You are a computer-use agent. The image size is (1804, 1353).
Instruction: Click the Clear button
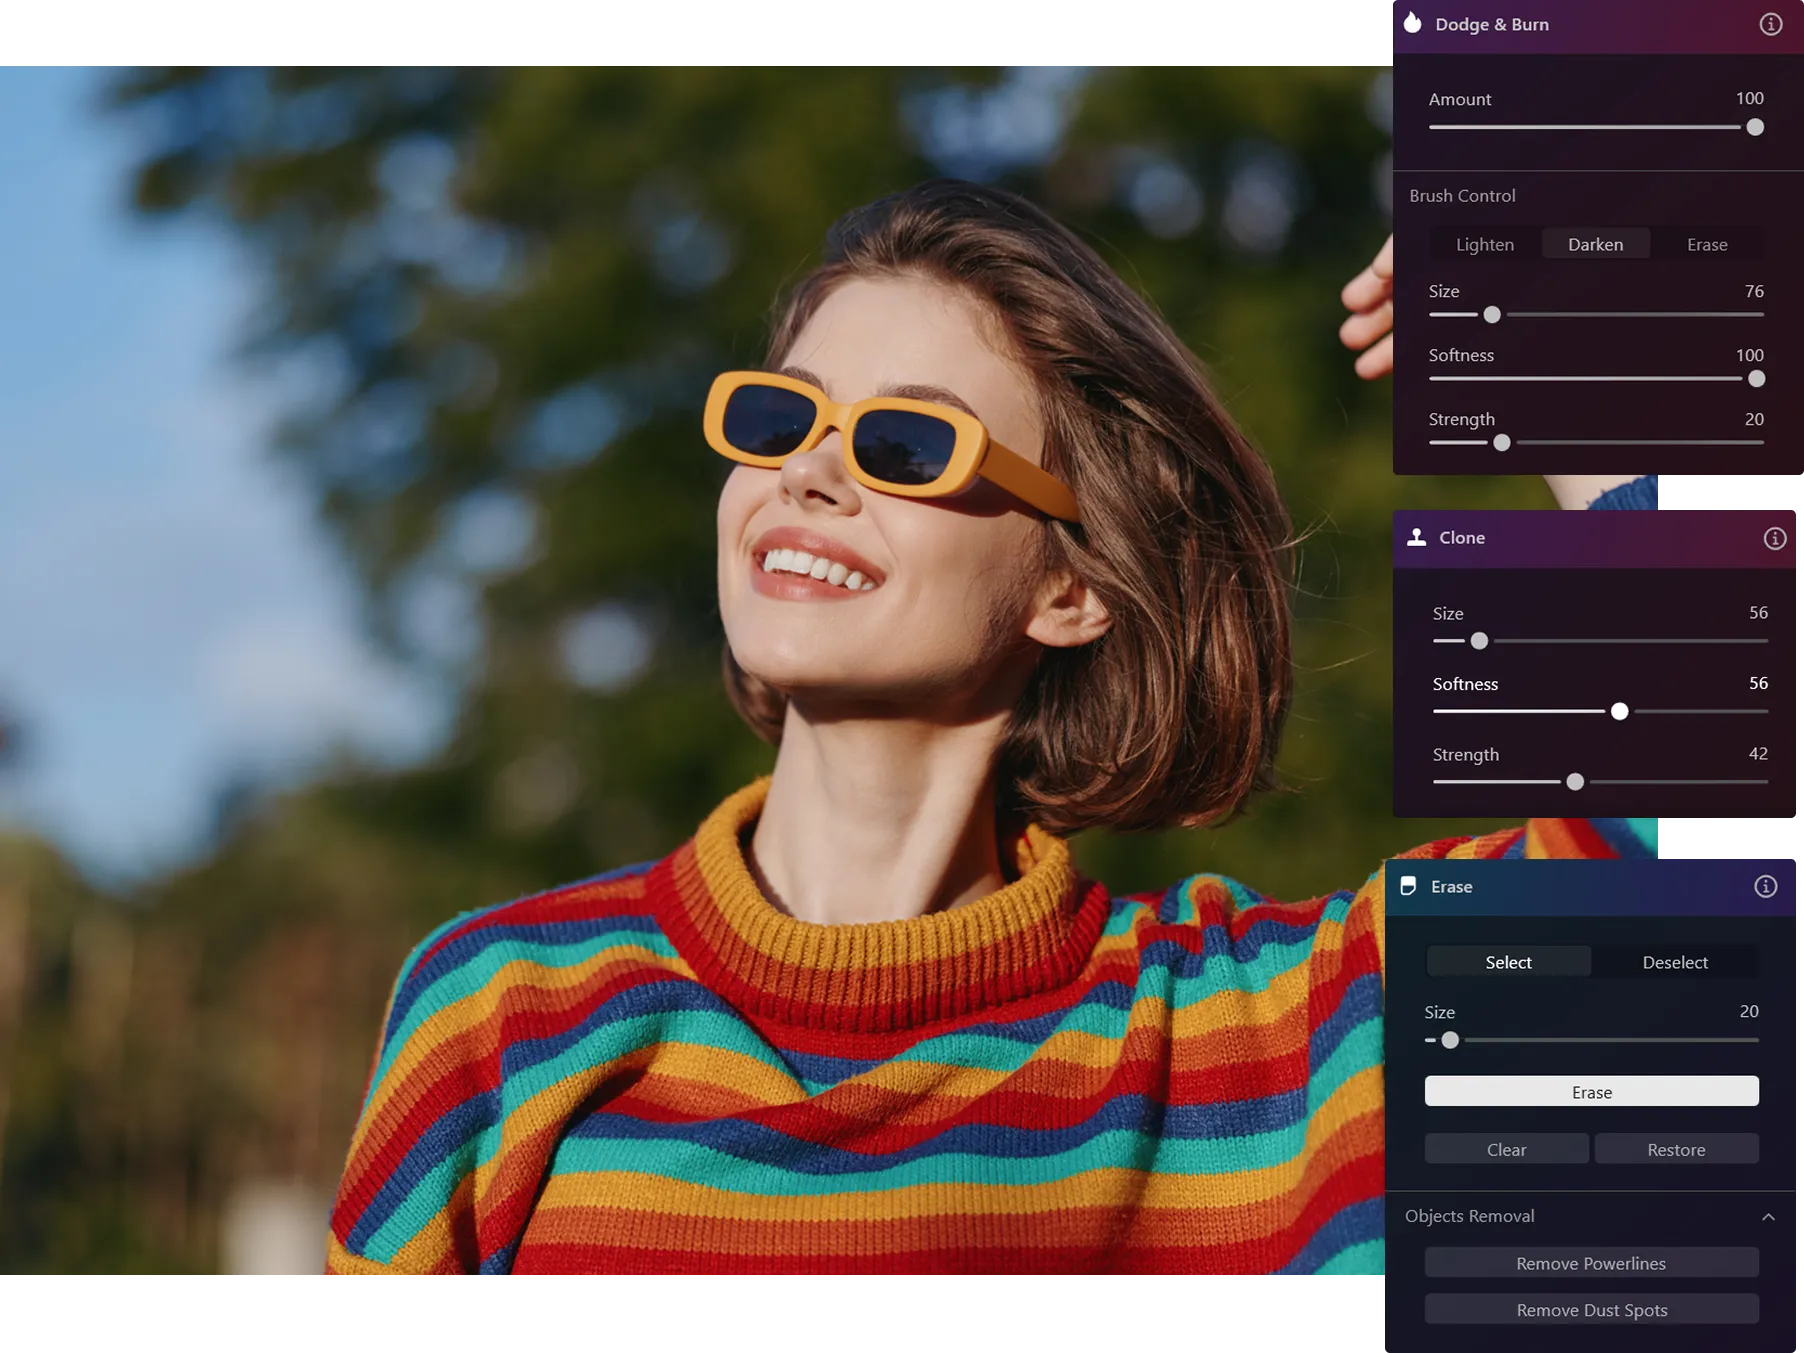[x=1507, y=1149]
